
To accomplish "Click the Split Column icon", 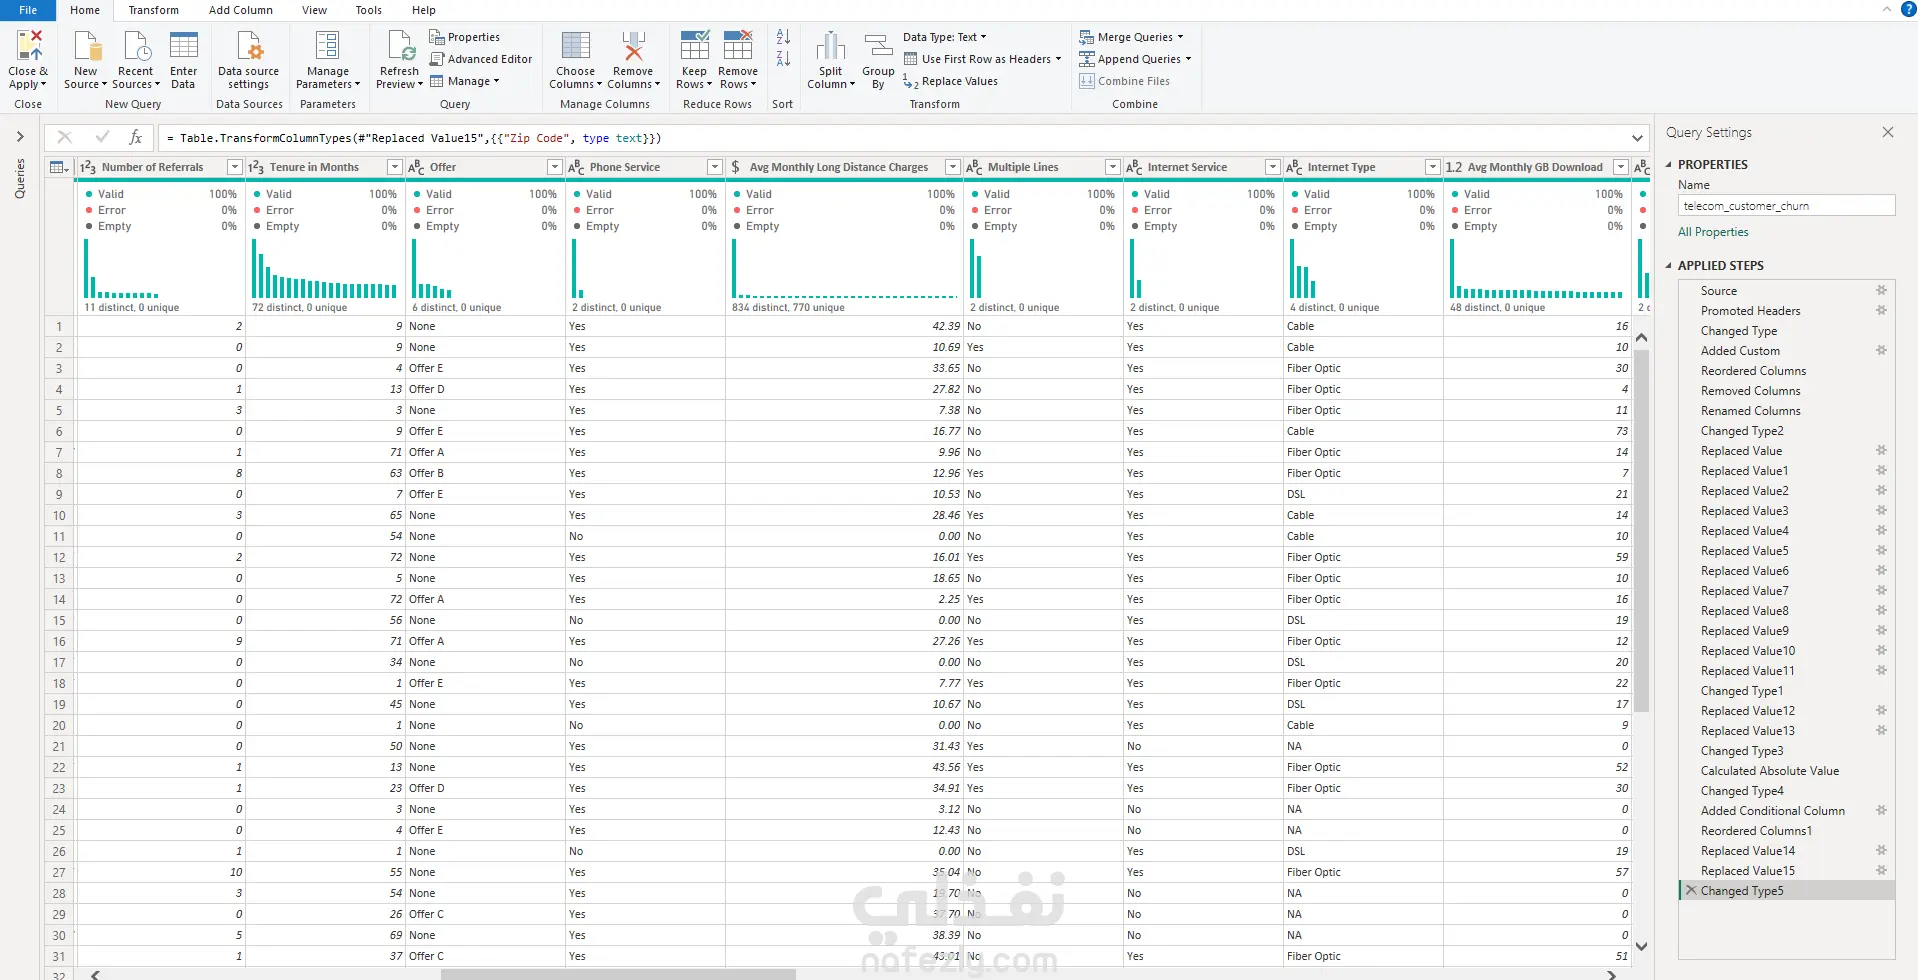I will pos(831,46).
